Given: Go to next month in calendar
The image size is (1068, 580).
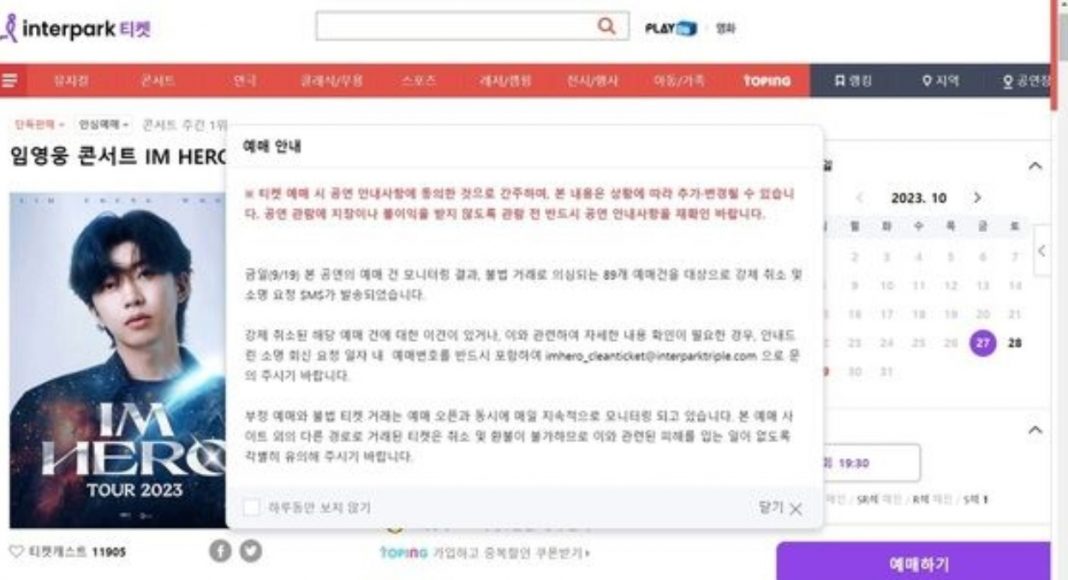Looking at the screenshot, I should click(977, 197).
